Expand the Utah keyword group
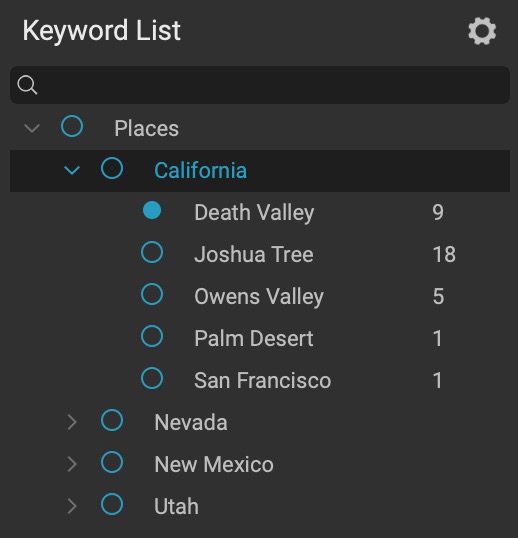The height and width of the screenshot is (538, 518). click(72, 506)
